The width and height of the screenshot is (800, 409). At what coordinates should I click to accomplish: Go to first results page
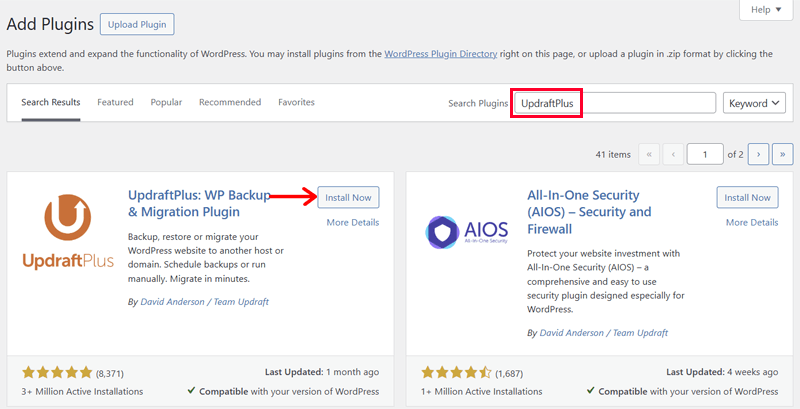(x=649, y=155)
